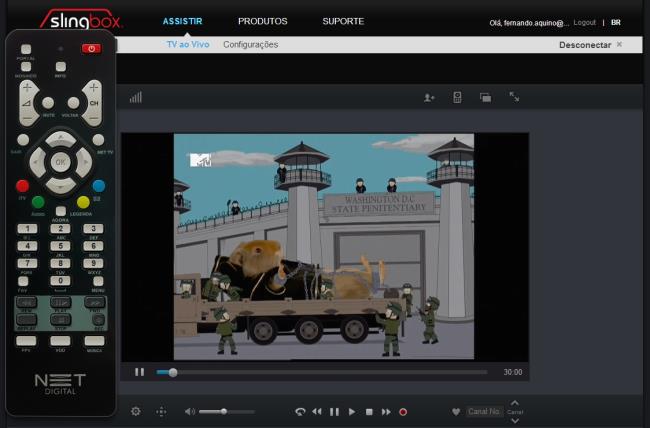Click the up arrow on the remote d-pad
This screenshot has height=428, width=650.
click(61, 139)
